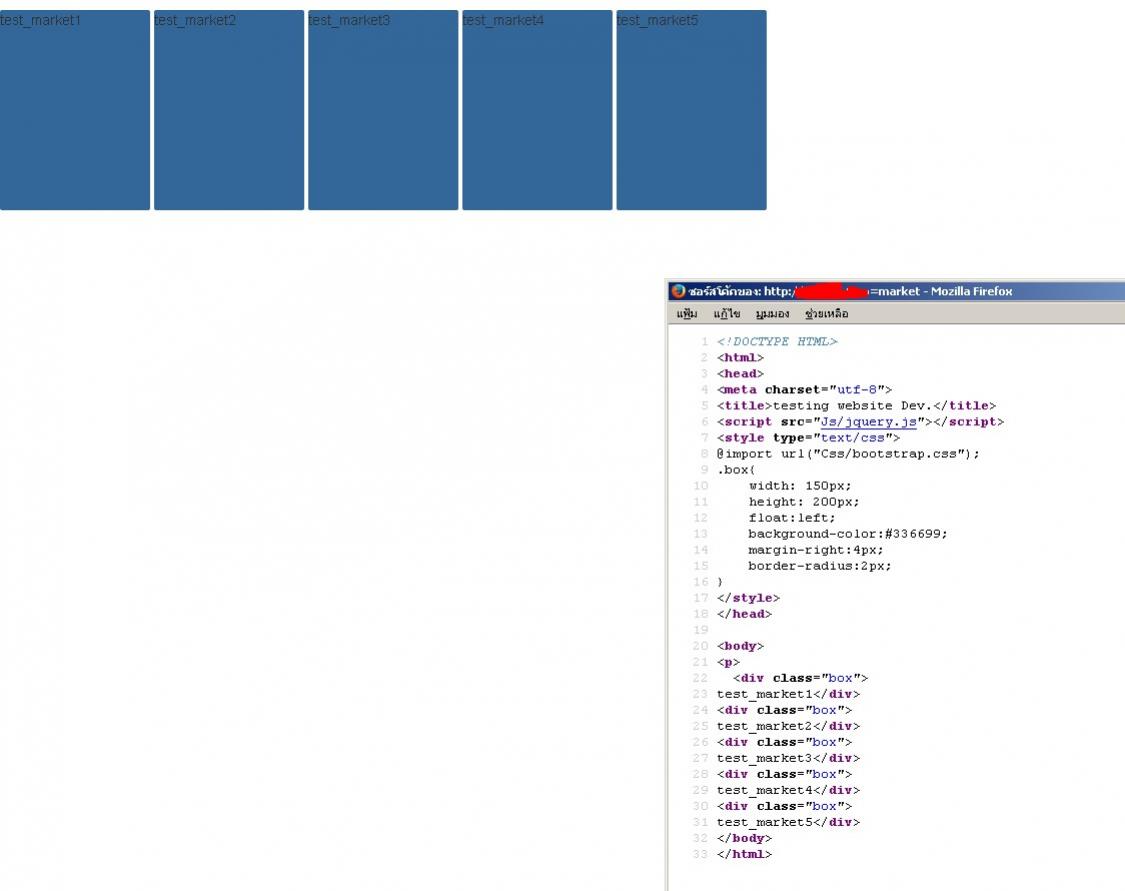Click the closing </html> tag line
The width and height of the screenshot is (1125, 891).
[x=745, y=854]
